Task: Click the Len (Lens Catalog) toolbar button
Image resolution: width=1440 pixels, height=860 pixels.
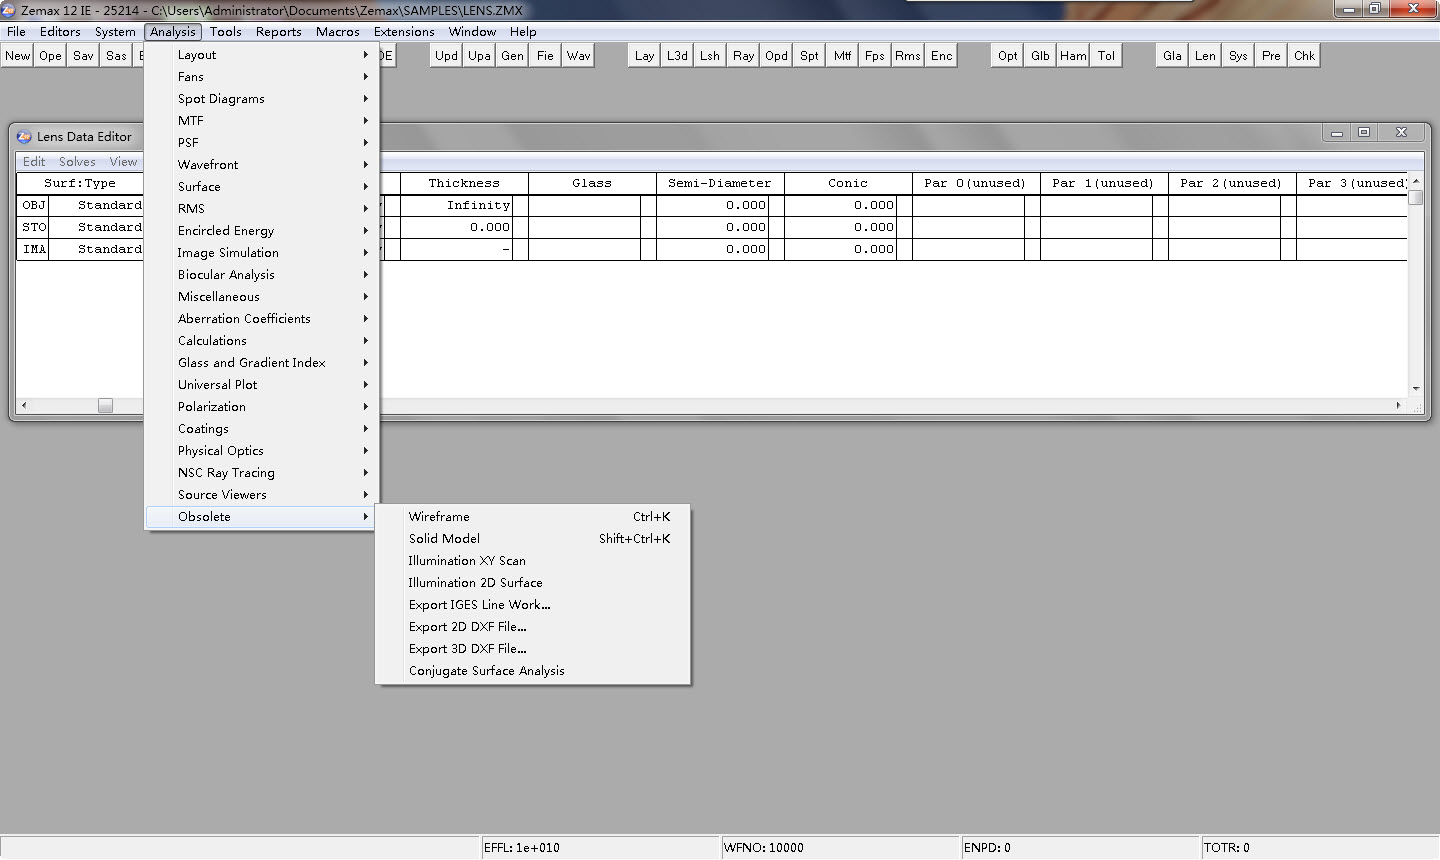Action: 1206,56
